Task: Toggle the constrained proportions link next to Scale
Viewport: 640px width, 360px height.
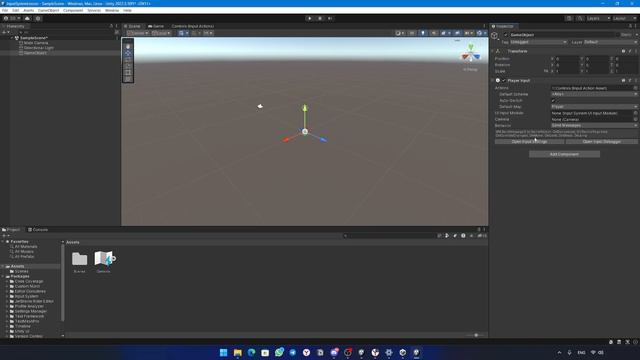Action: click(546, 71)
